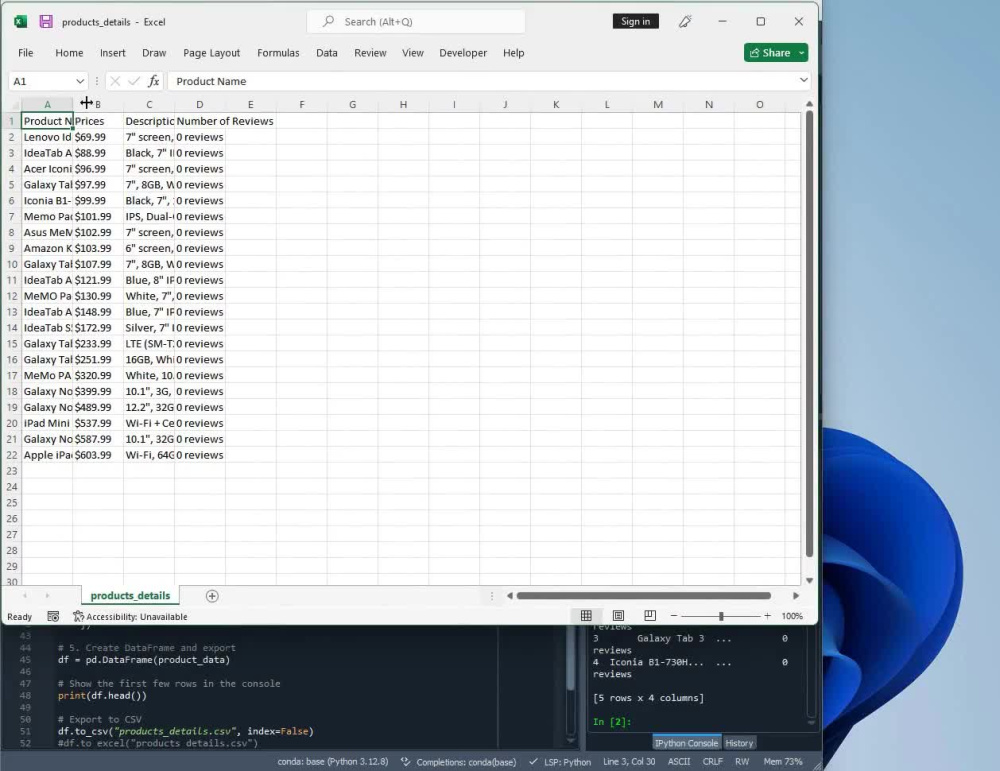Click vertical scroll up arrow
1000x771 pixels.
tap(809, 104)
